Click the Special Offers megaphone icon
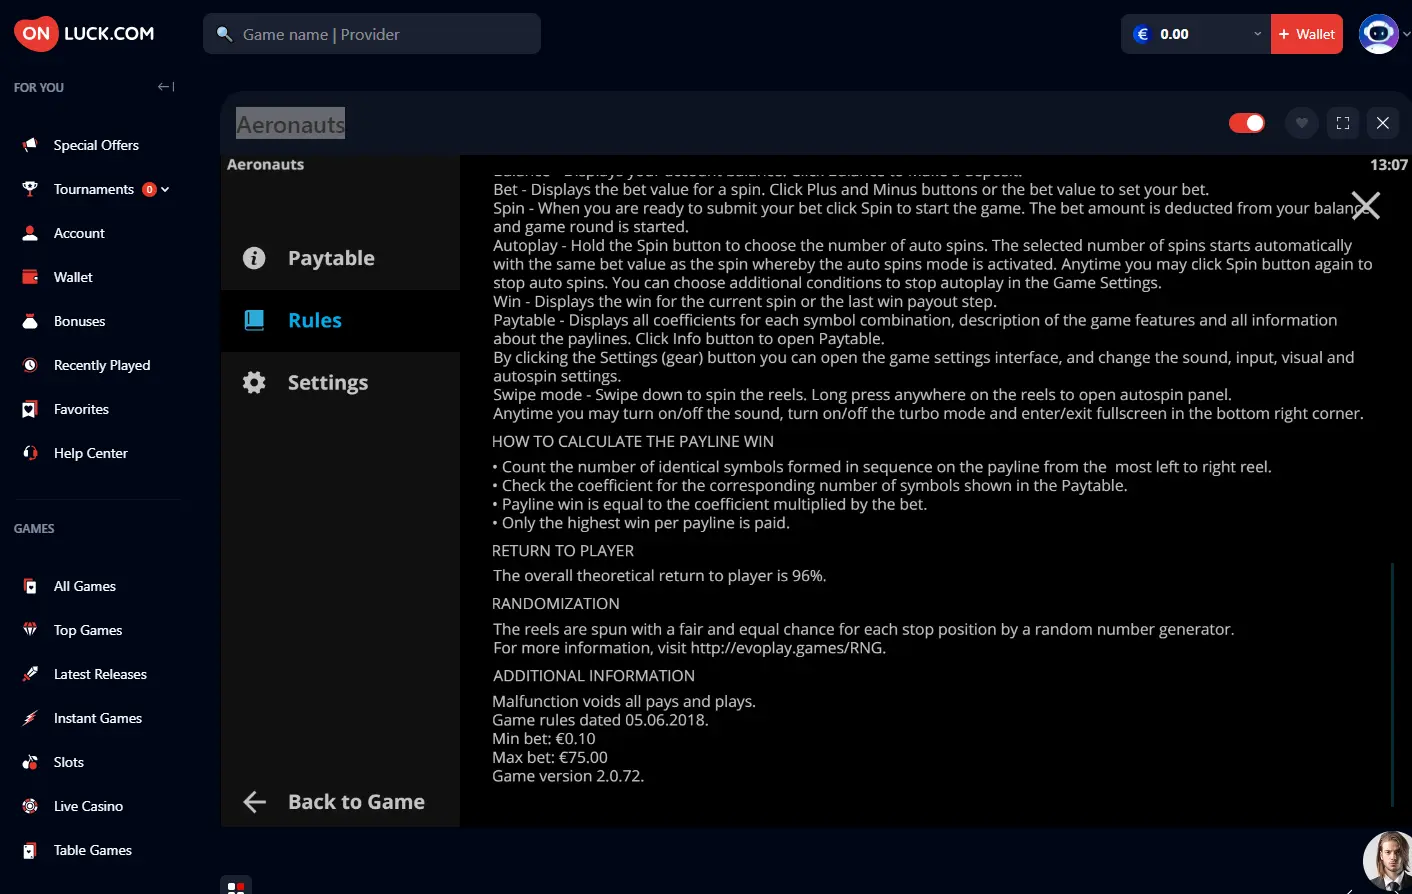Screen dimensions: 1412x894 pyautogui.click(x=30, y=145)
